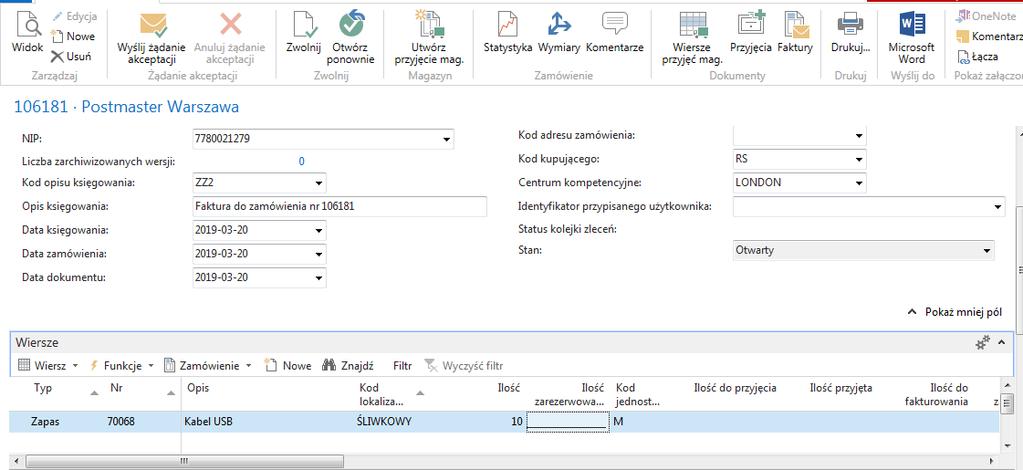Open Data zamówienia date dropdown
Viewport: 1023px width, 470px height.
coord(319,254)
